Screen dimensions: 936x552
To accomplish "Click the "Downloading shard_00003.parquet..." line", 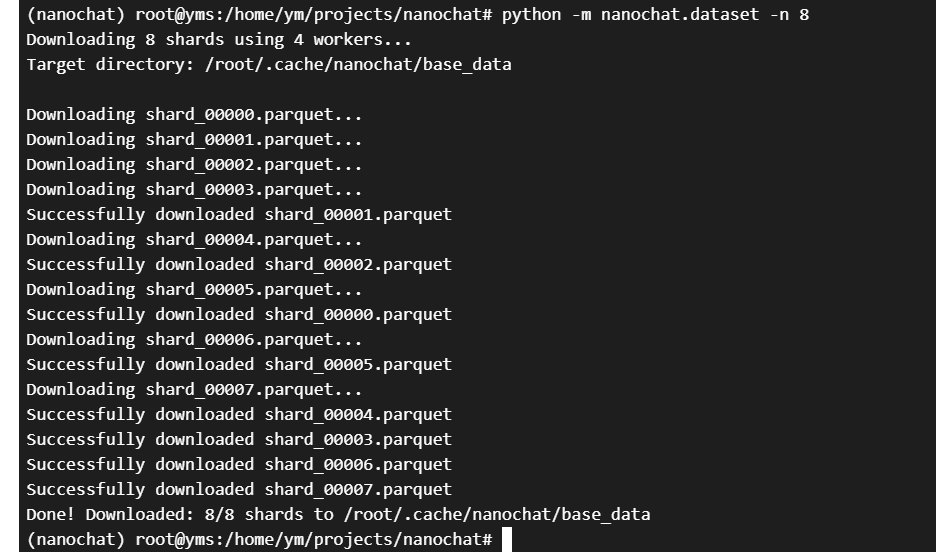I will pyautogui.click(x=194, y=190).
